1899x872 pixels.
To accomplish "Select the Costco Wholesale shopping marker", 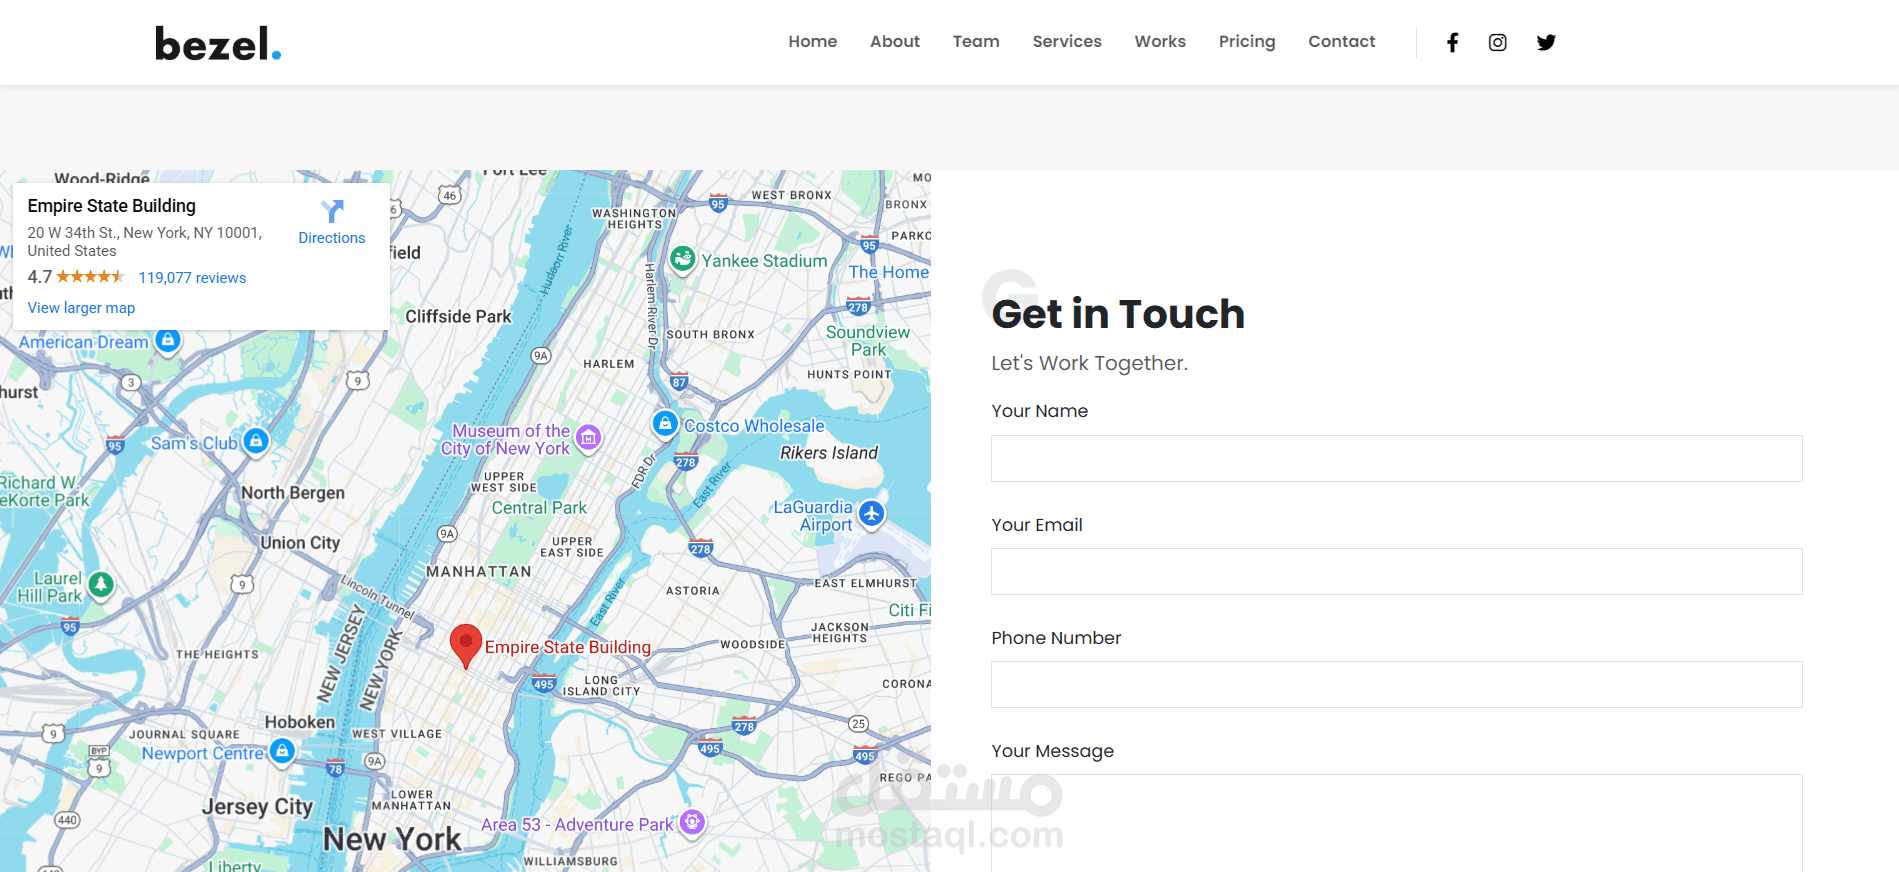I will coord(665,424).
